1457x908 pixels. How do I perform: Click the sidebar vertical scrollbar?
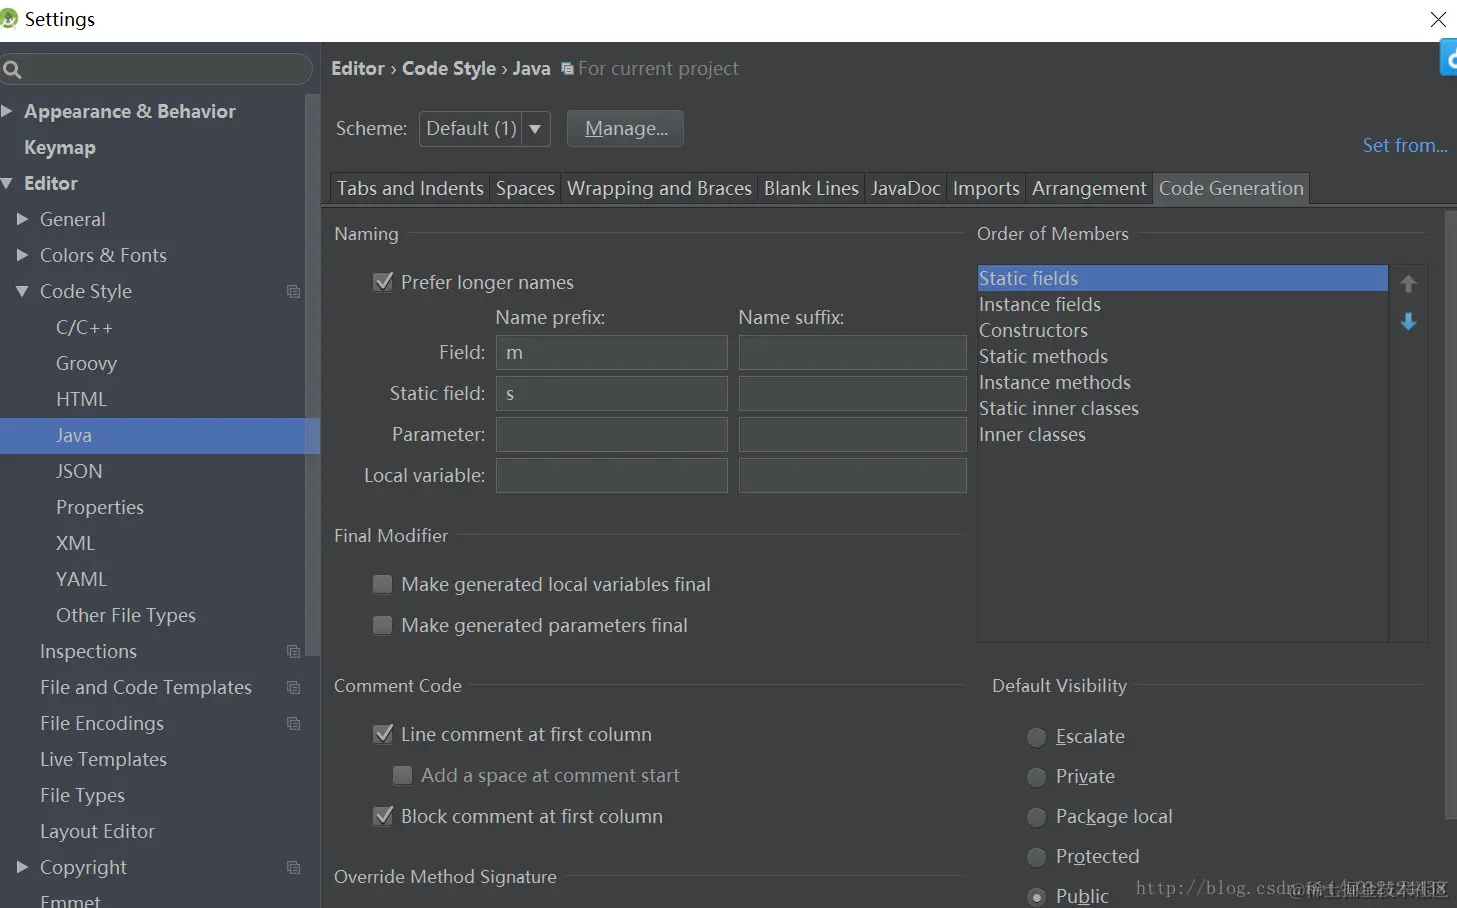pyautogui.click(x=313, y=375)
